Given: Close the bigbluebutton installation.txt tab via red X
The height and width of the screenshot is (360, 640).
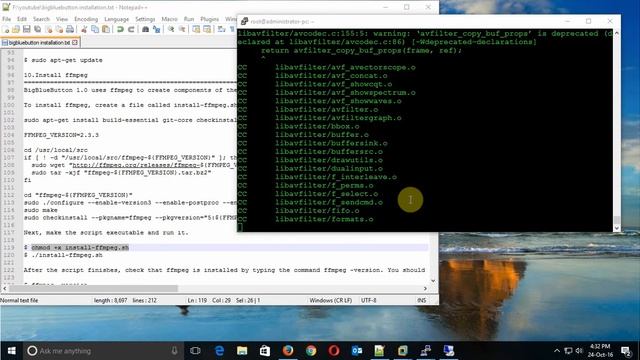Looking at the screenshot, I should coord(75,42).
